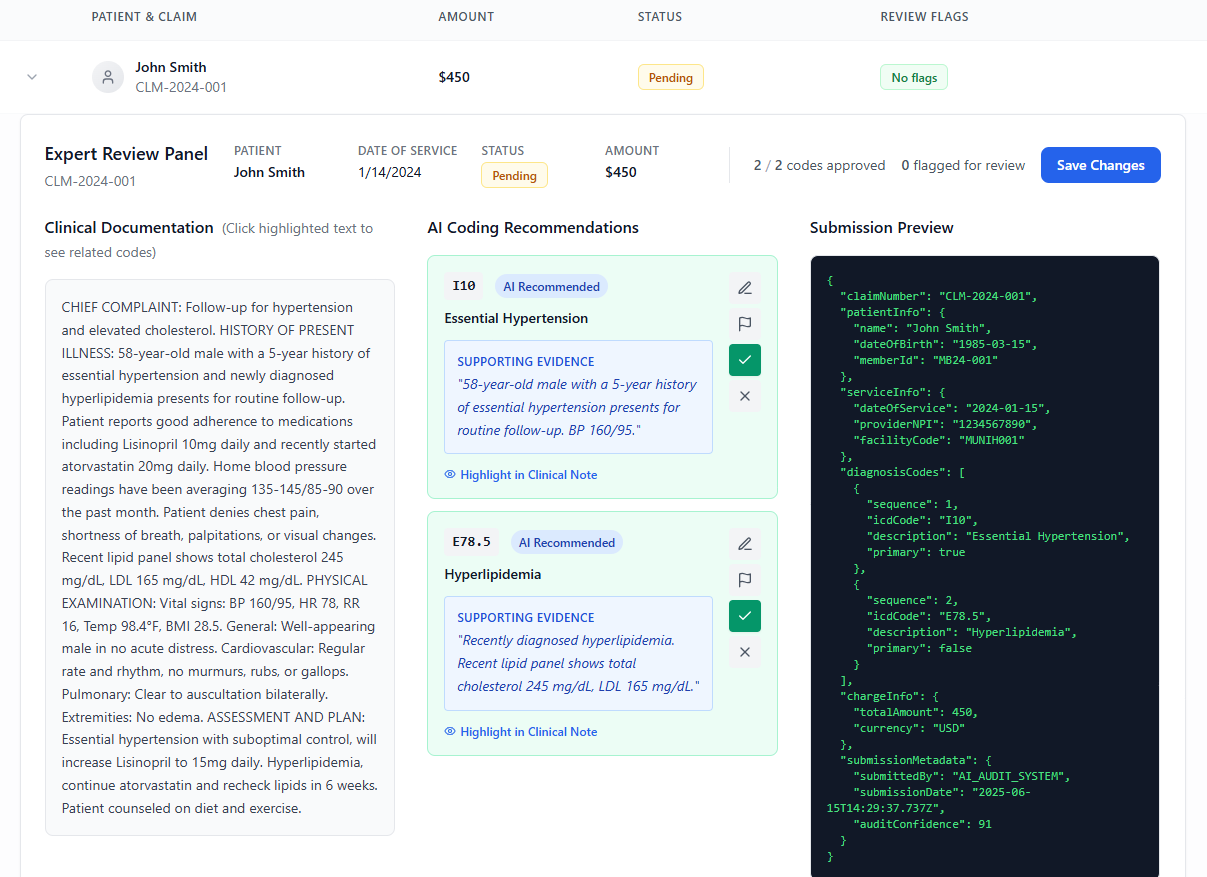Click the REVIEW FLAGS column header
The height and width of the screenshot is (877, 1207).
pyautogui.click(x=924, y=17)
